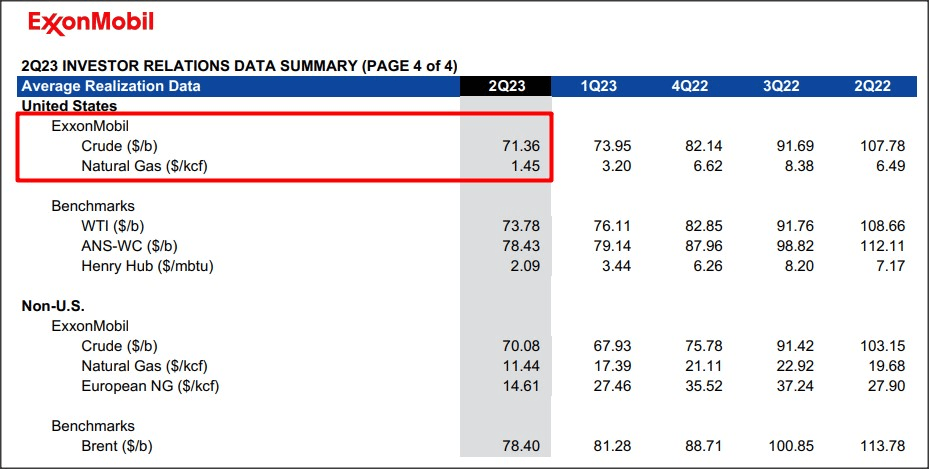929x469 pixels.
Task: Click the WTI value 108.66
Action: point(883,226)
